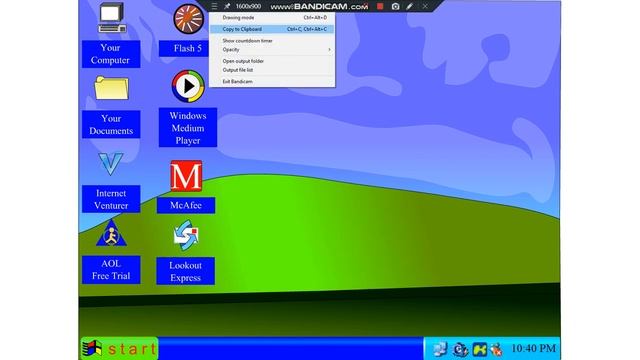Click the Lookout Express label
This screenshot has width=640, height=360.
[x=185, y=271]
